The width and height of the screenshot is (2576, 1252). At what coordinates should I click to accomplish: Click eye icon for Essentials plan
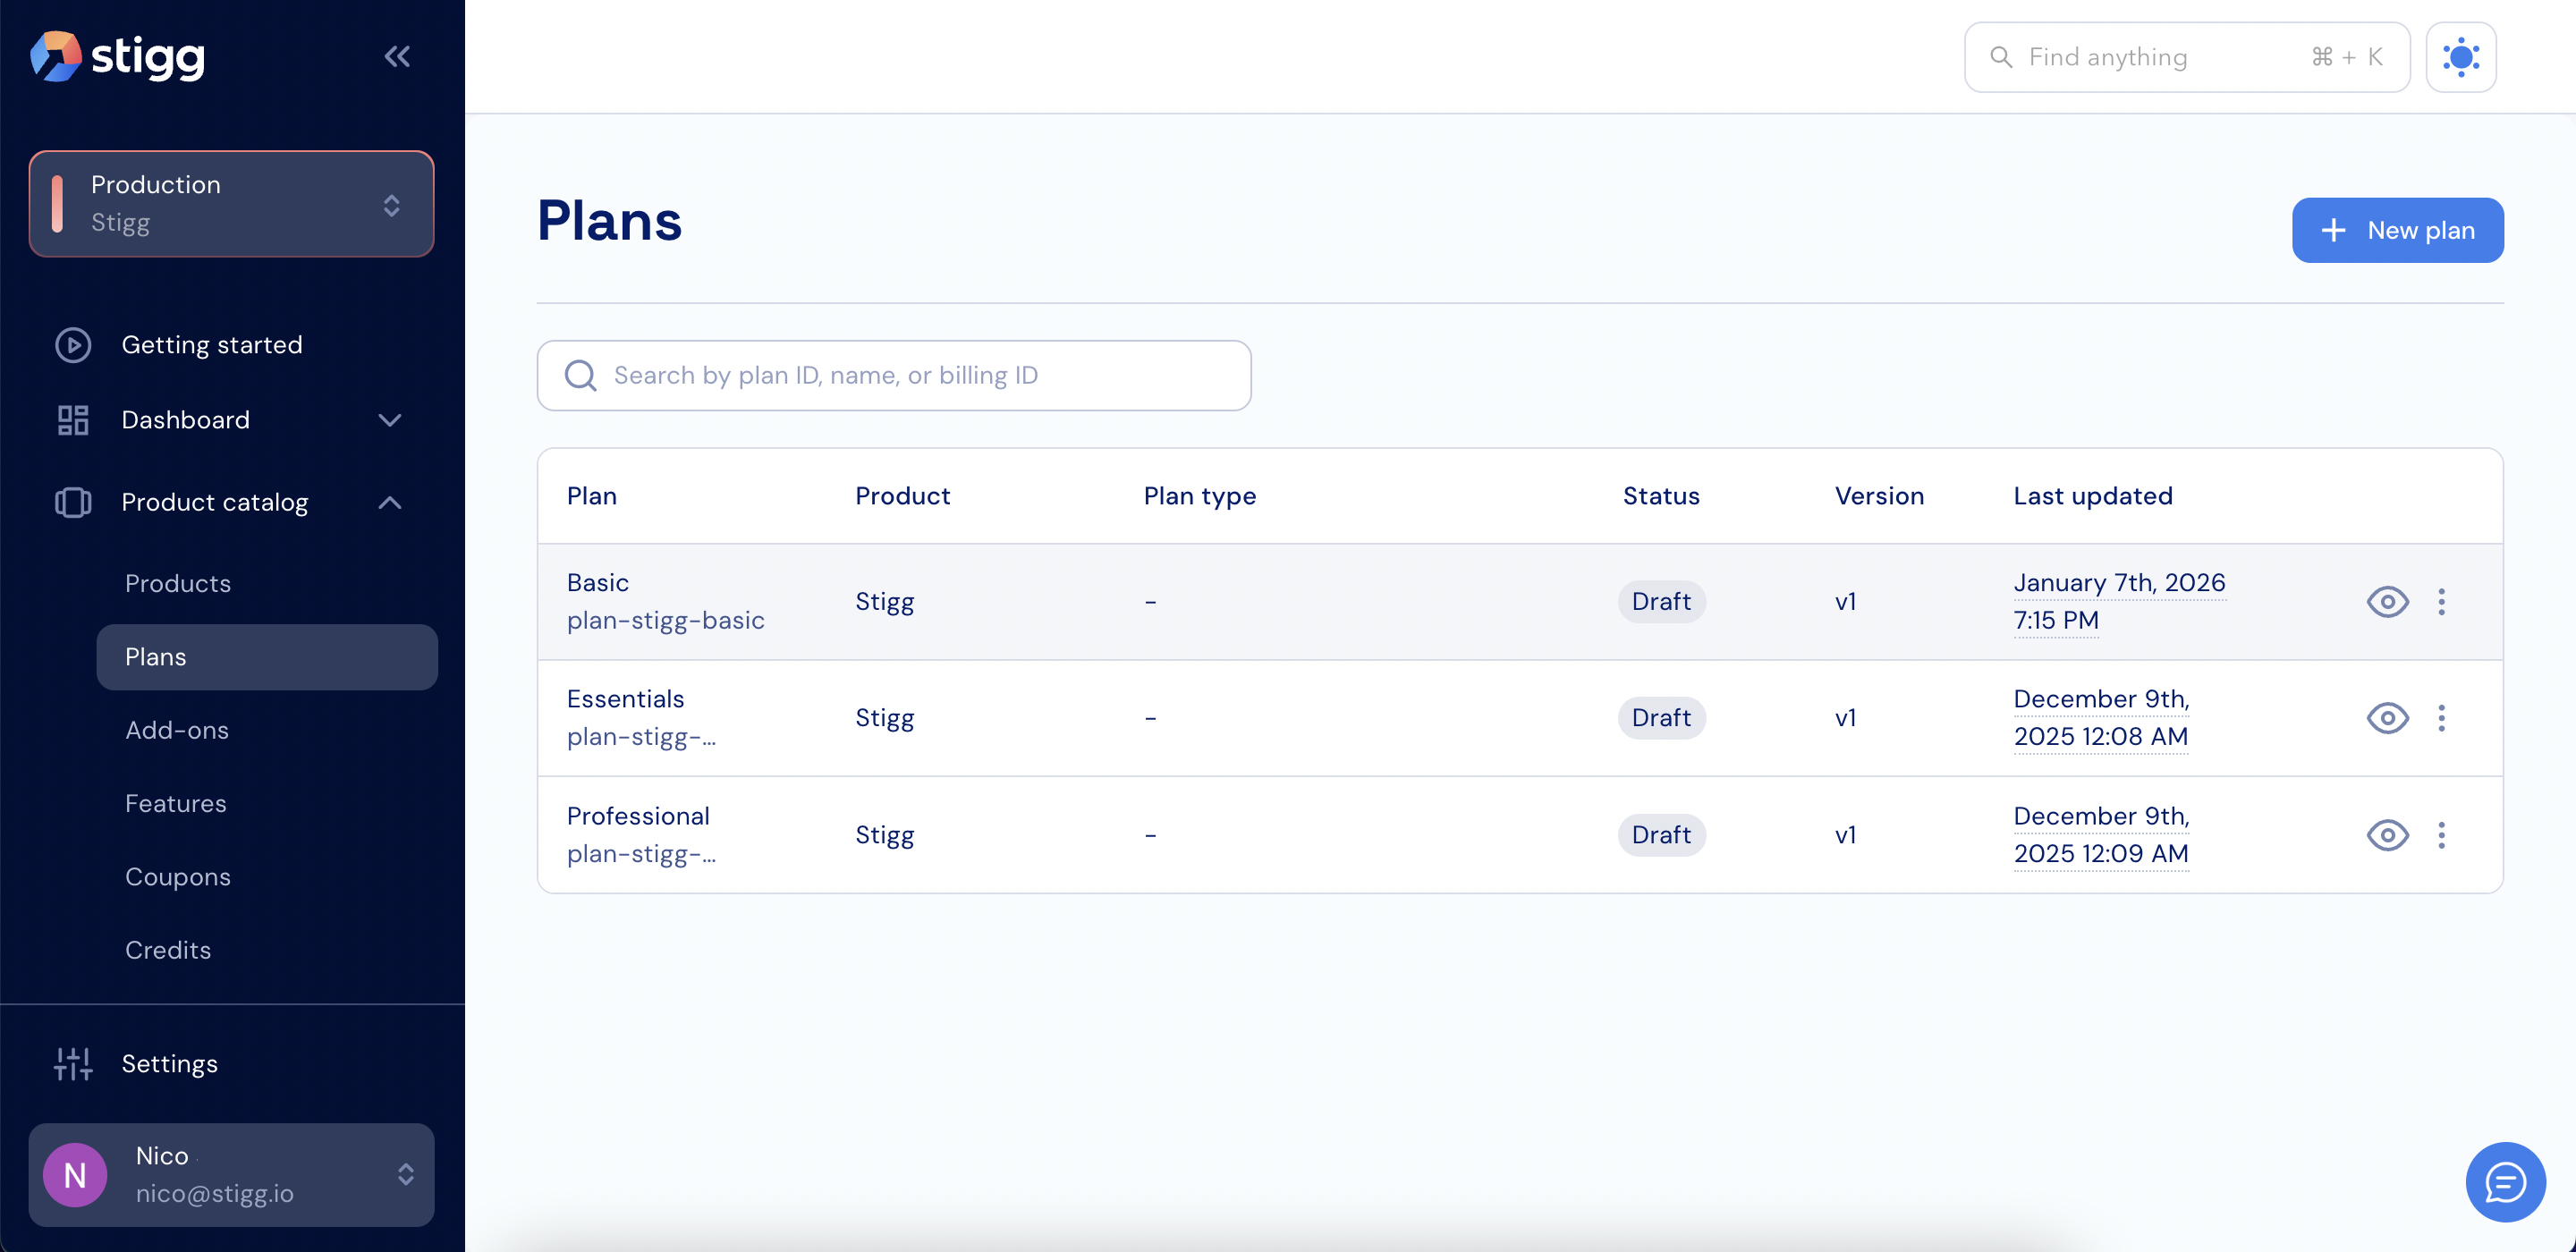click(2387, 717)
